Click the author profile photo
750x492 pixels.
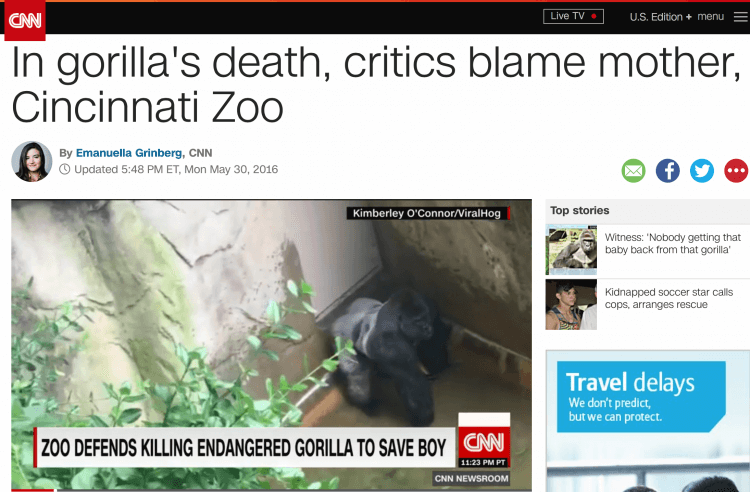click(32, 162)
